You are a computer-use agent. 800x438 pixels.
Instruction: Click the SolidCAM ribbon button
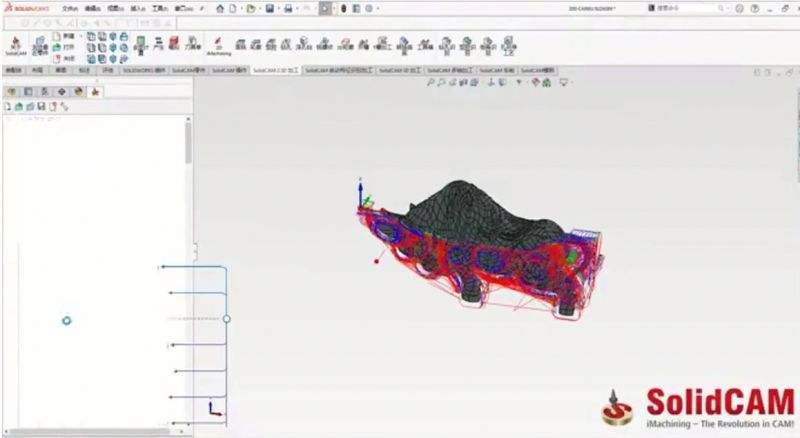tap(15, 46)
